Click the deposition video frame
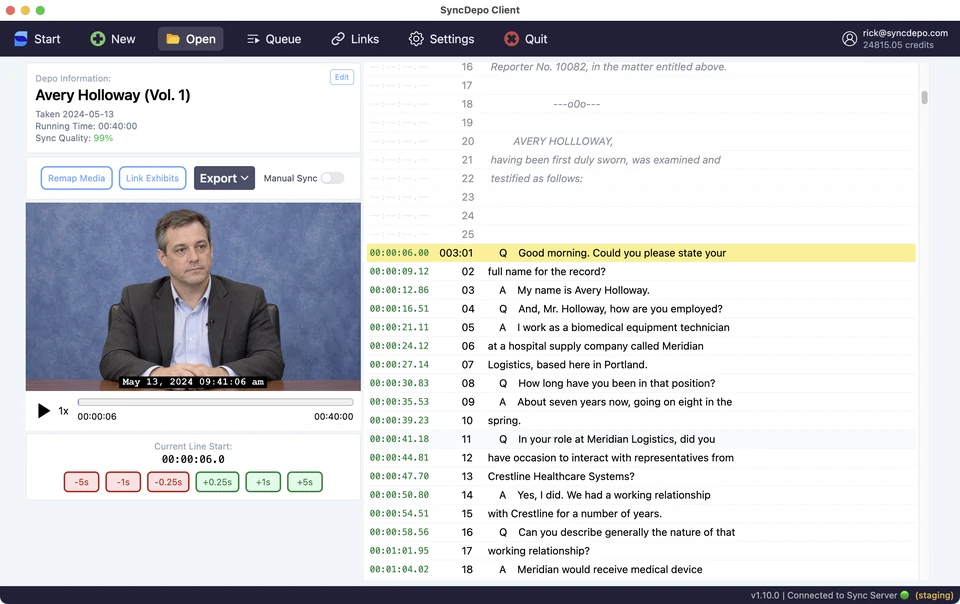The width and height of the screenshot is (960, 604). (193, 297)
